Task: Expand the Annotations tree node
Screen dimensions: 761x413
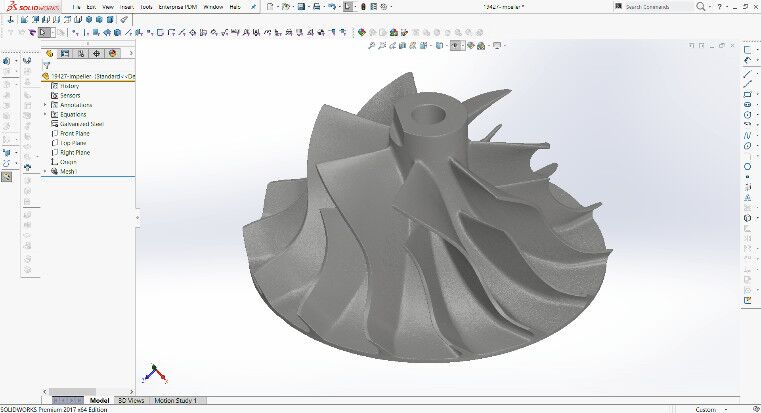Action: (45, 105)
